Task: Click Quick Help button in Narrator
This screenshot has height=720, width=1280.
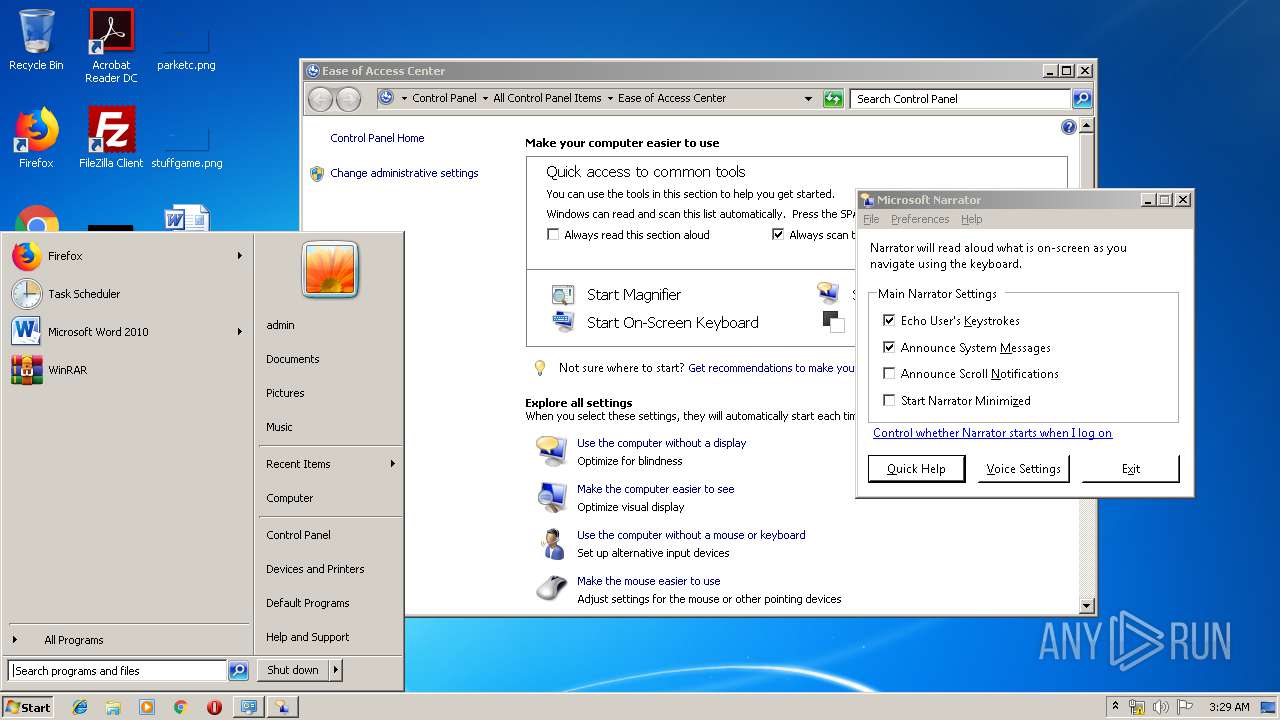Action: [x=916, y=469]
